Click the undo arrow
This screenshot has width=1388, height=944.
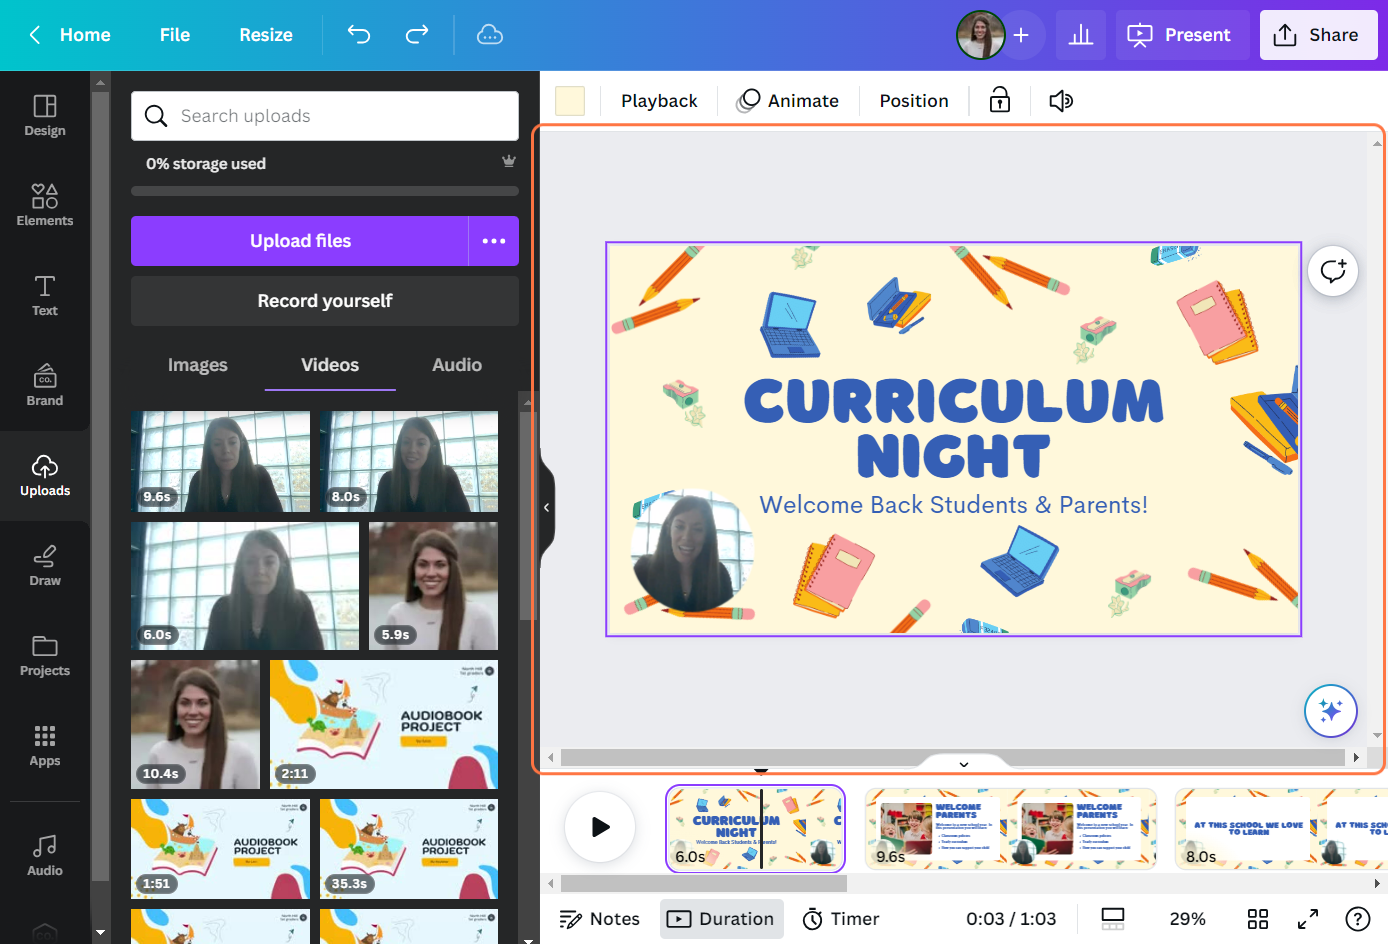pyautogui.click(x=359, y=35)
